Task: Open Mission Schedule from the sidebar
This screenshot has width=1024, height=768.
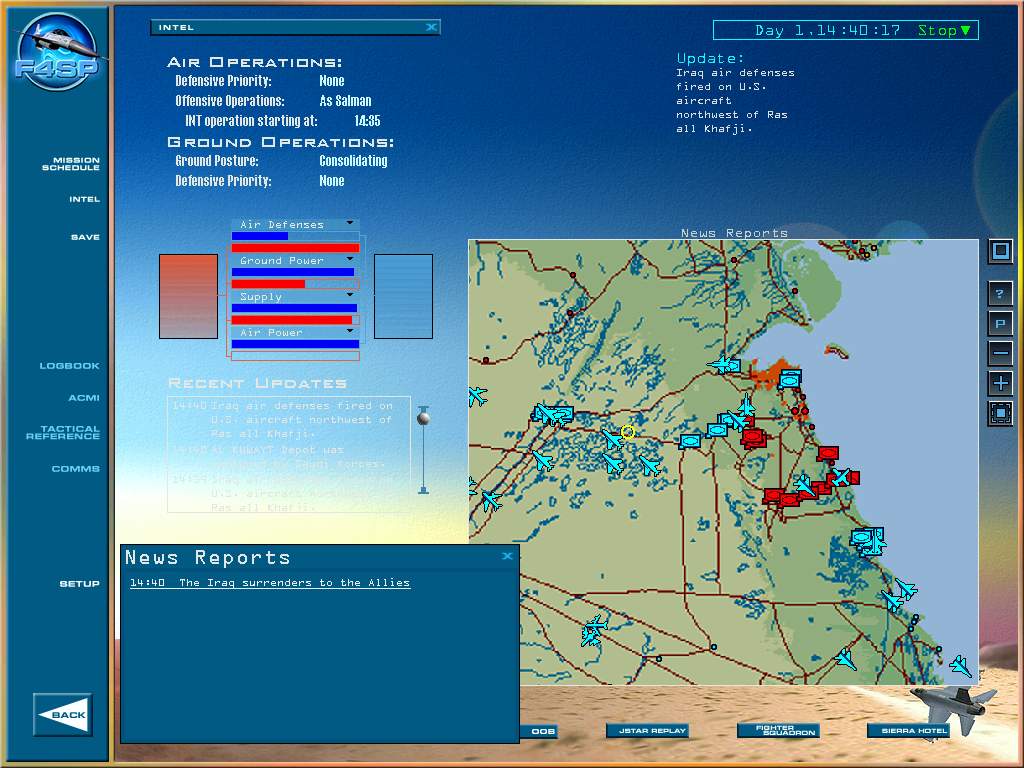Action: (71, 163)
